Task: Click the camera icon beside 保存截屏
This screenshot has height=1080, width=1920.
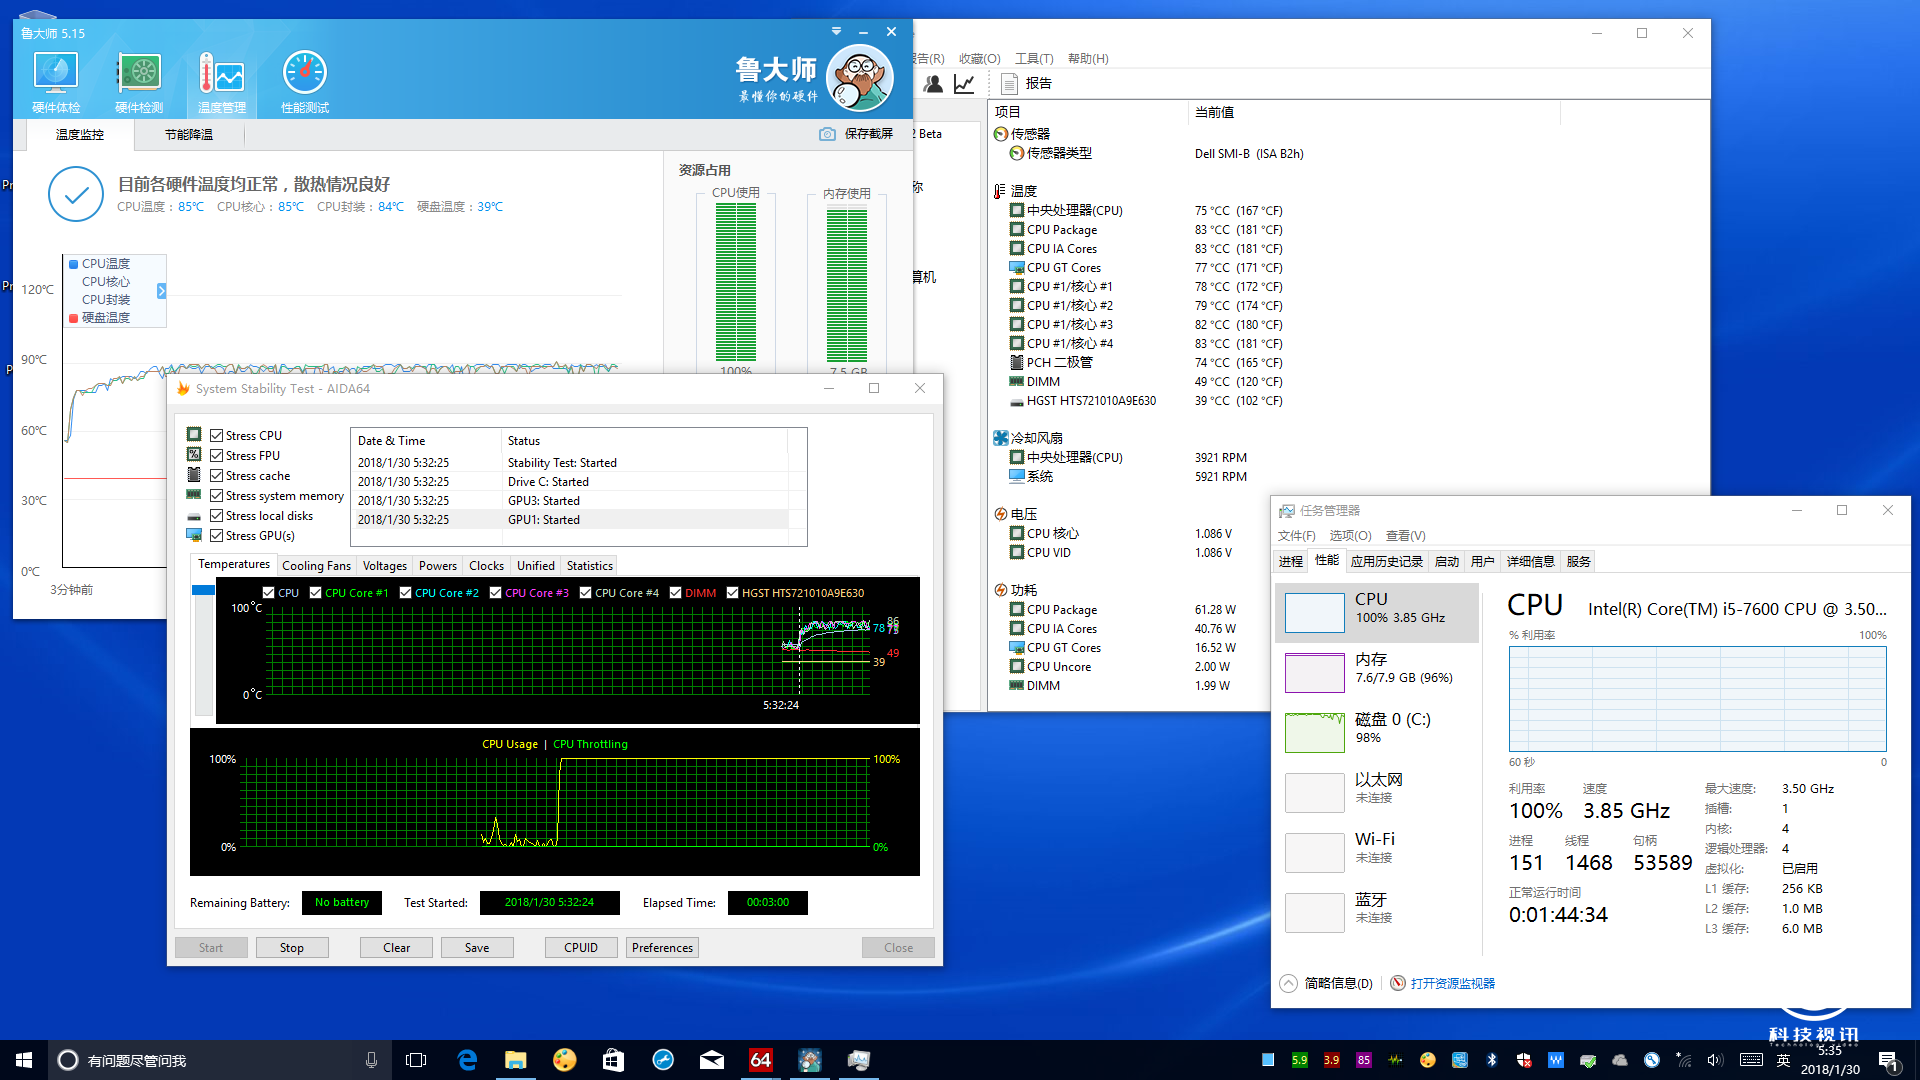Action: (827, 134)
